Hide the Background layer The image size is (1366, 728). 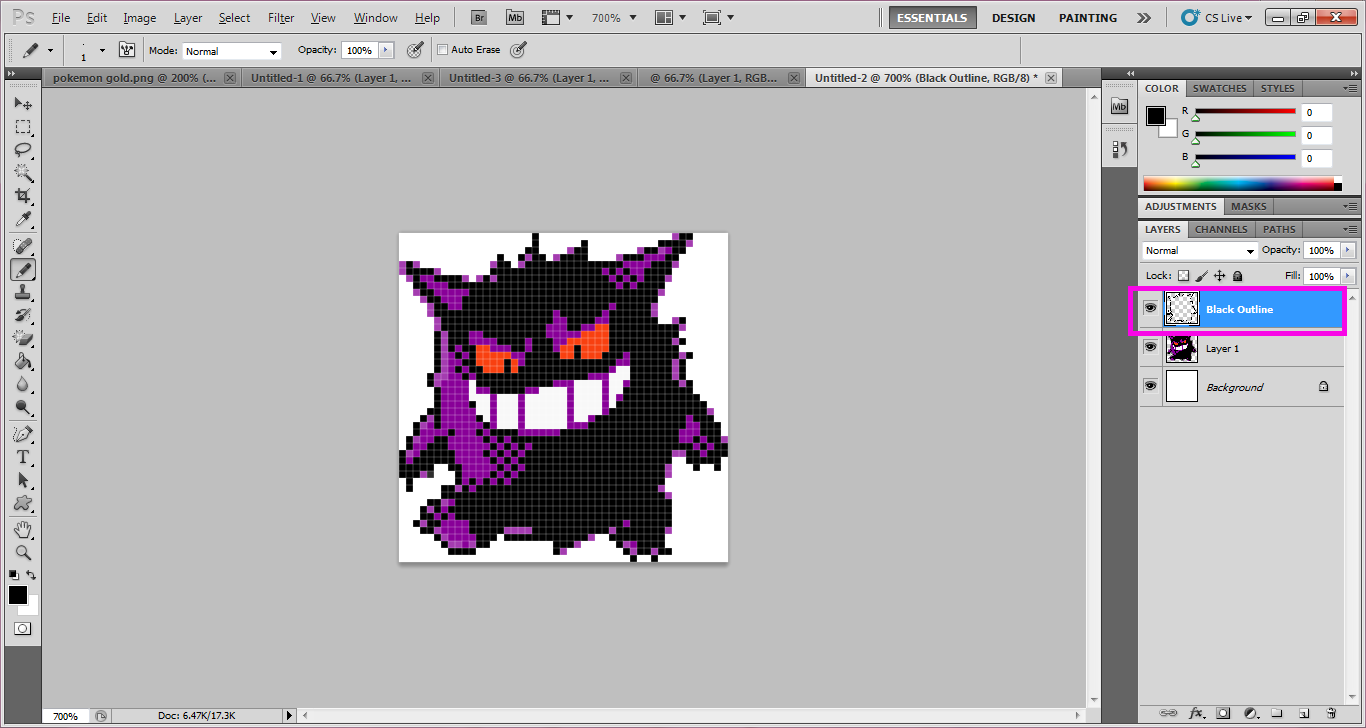[x=1151, y=385]
